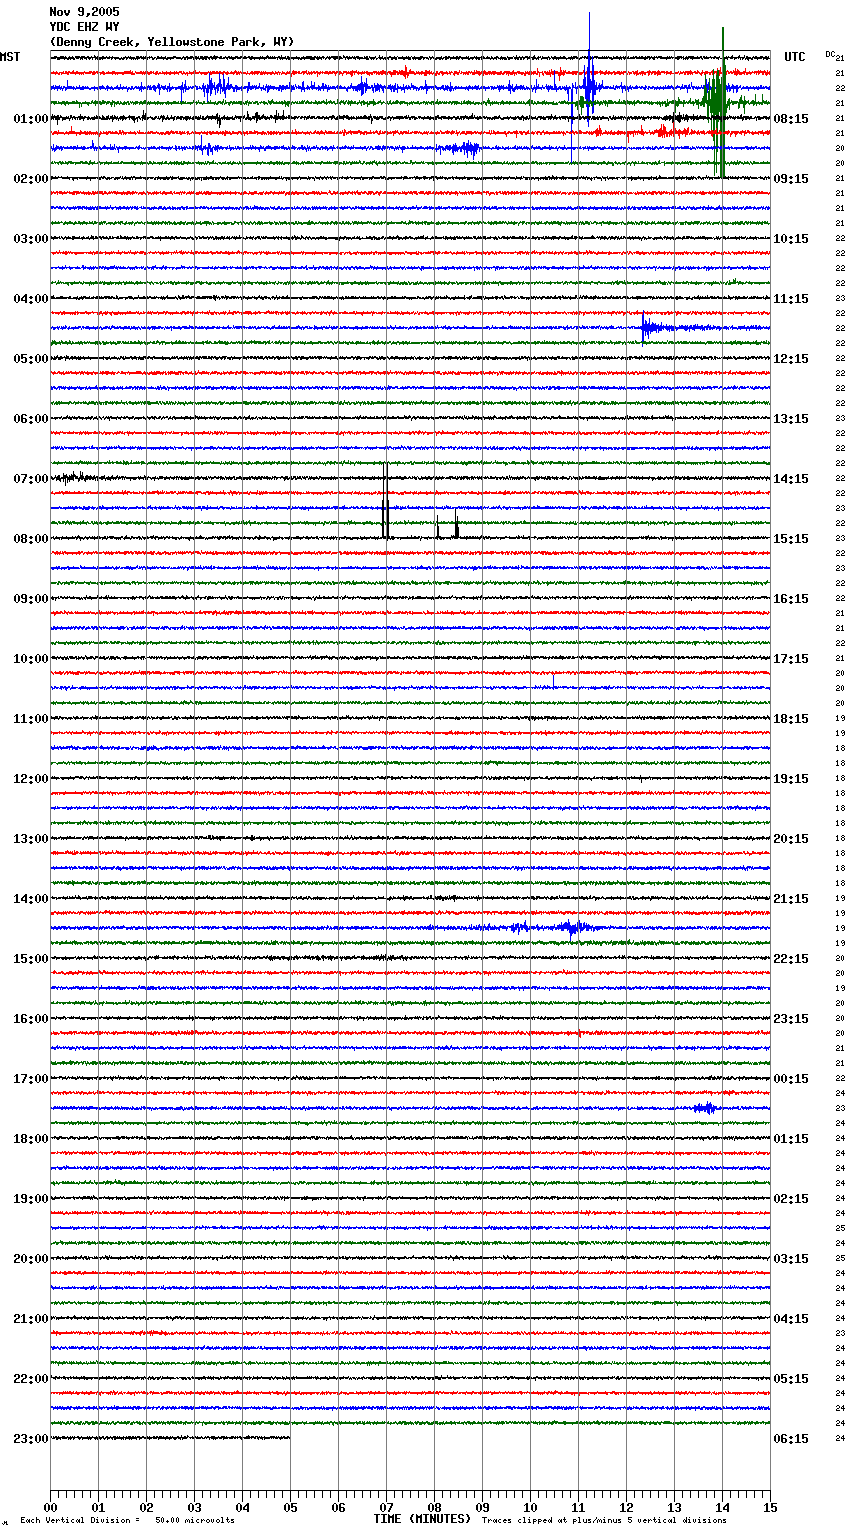Click "(Denny Creek, Yellowstone Park, WY)" station name
Screen dimensions: 850x1534
(172, 42)
